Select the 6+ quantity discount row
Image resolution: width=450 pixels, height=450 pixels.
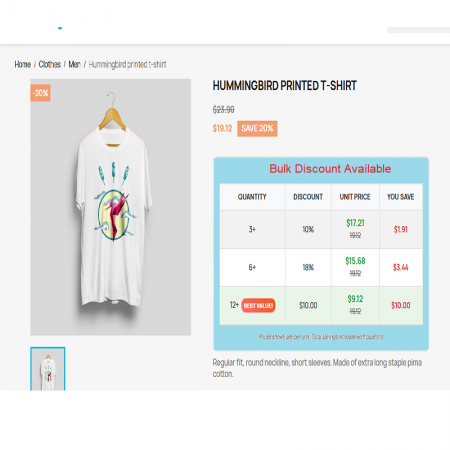click(321, 267)
